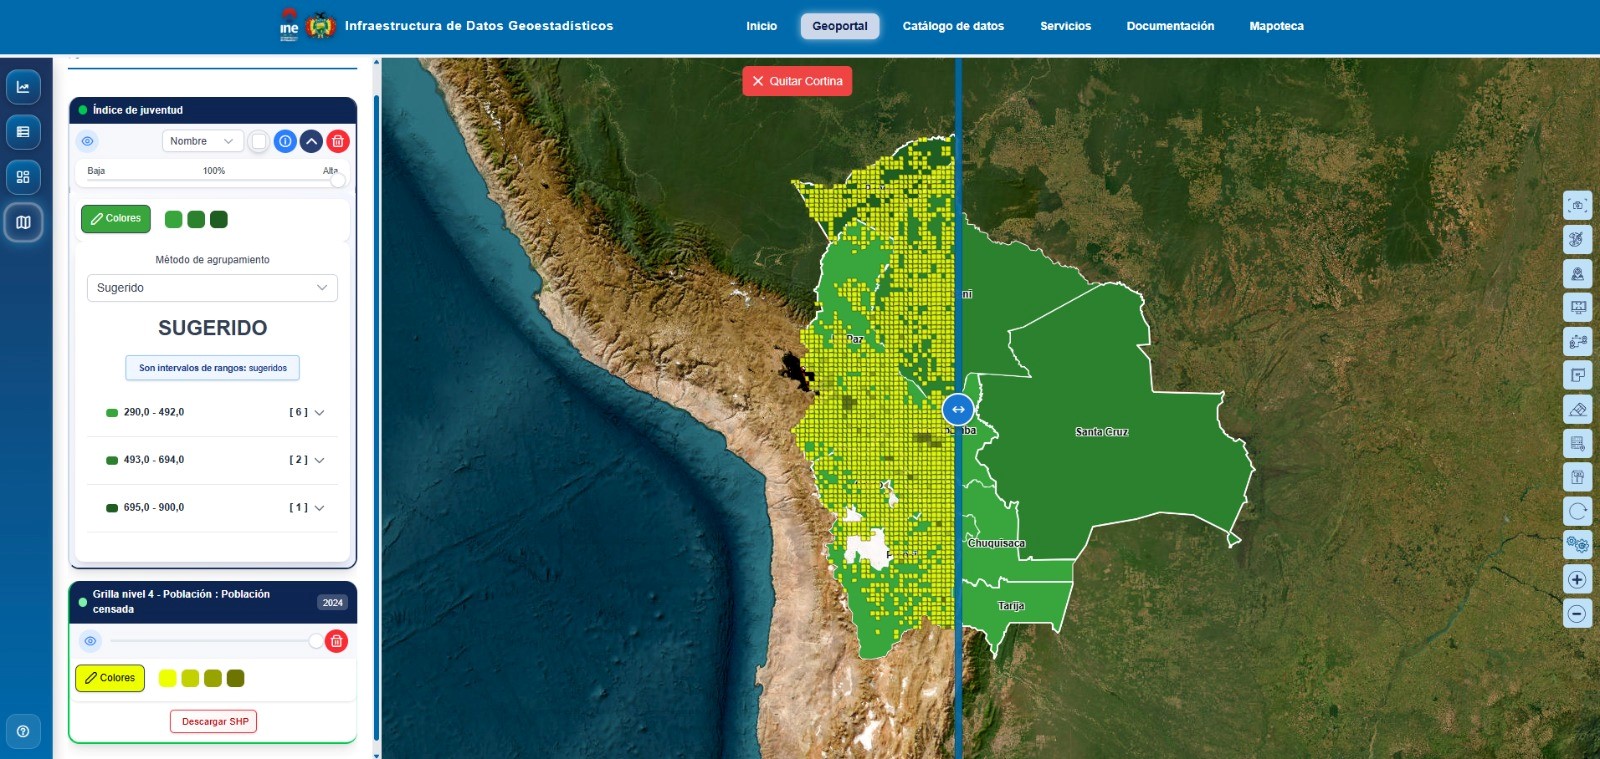Click the zoom in plus button
1600x759 pixels.
coord(1577,580)
